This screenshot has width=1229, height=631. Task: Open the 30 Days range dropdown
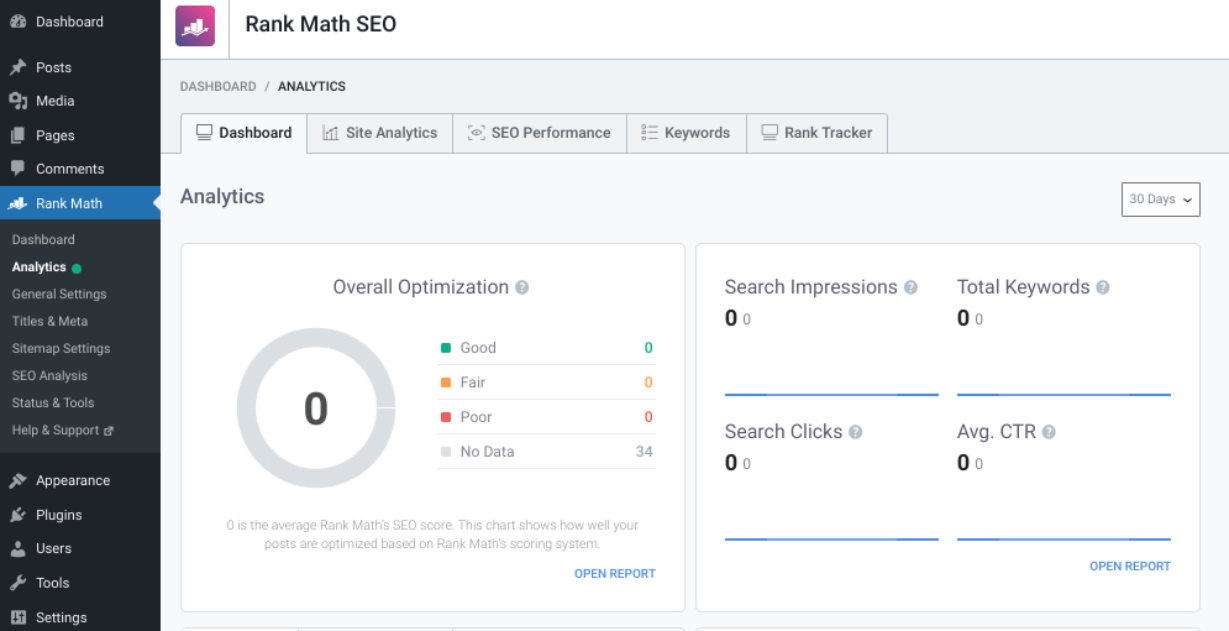(1161, 199)
